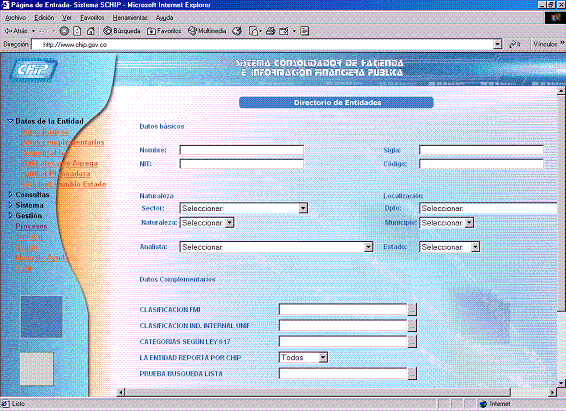Viewport: 566px width, 411px height.
Task: Expand the Consultas section
Action: point(10,194)
